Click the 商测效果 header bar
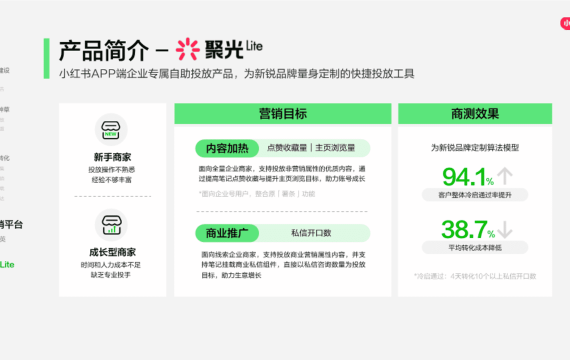 [x=475, y=114]
